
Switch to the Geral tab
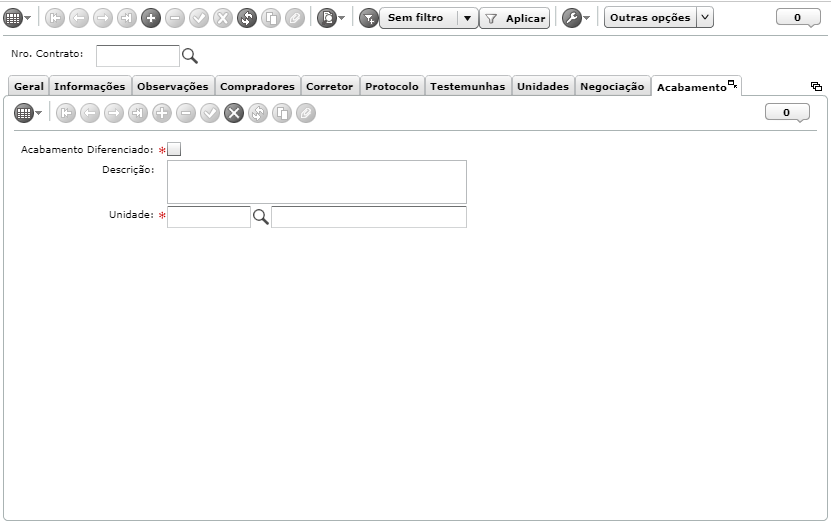tap(29, 86)
